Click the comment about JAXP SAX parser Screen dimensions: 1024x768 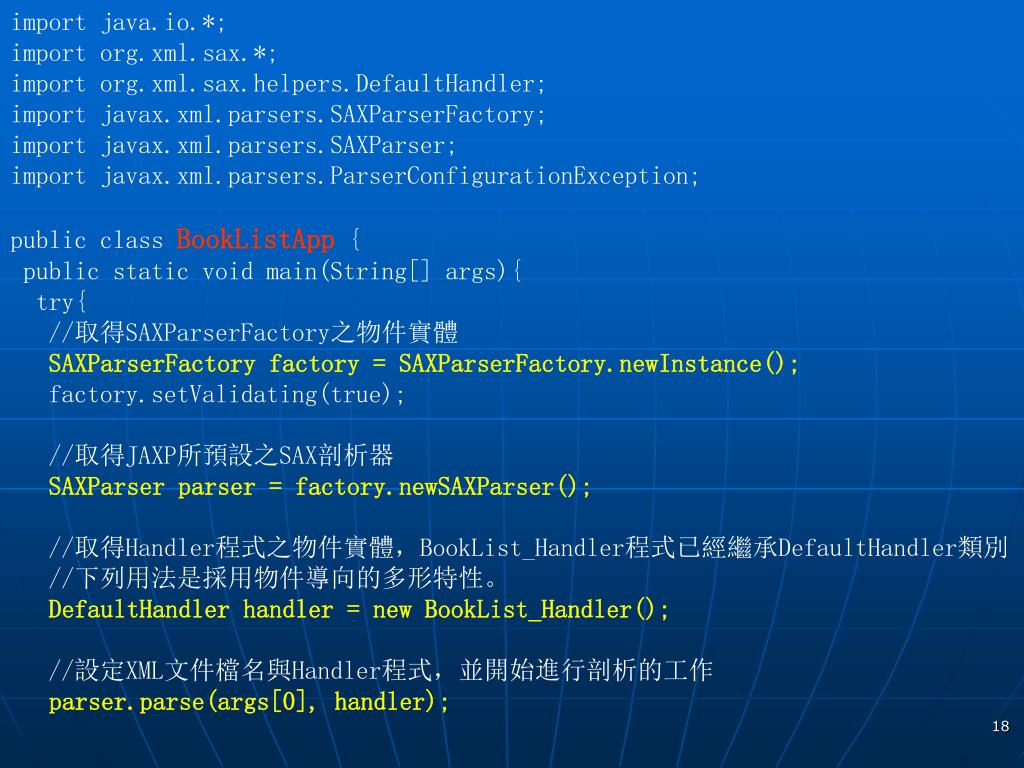[x=221, y=455]
